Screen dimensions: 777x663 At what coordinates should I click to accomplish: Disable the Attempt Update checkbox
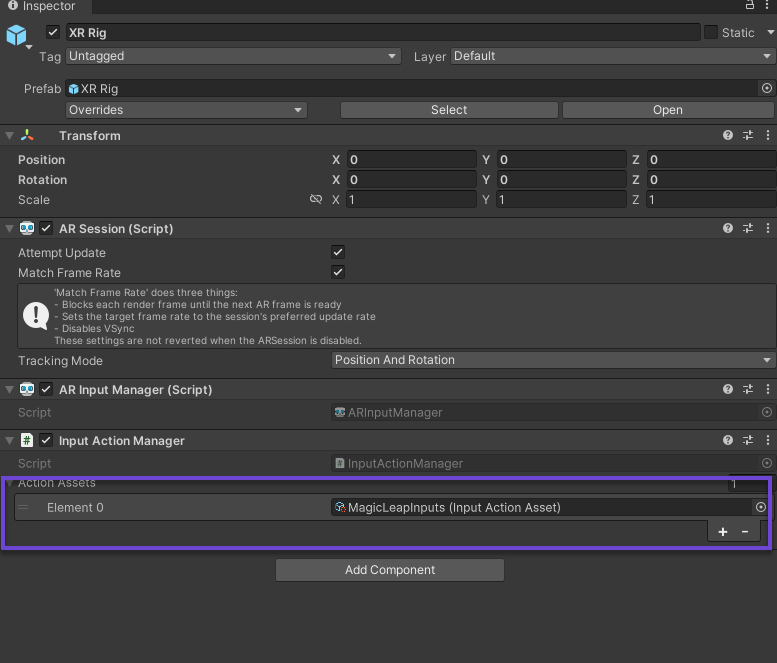click(338, 253)
